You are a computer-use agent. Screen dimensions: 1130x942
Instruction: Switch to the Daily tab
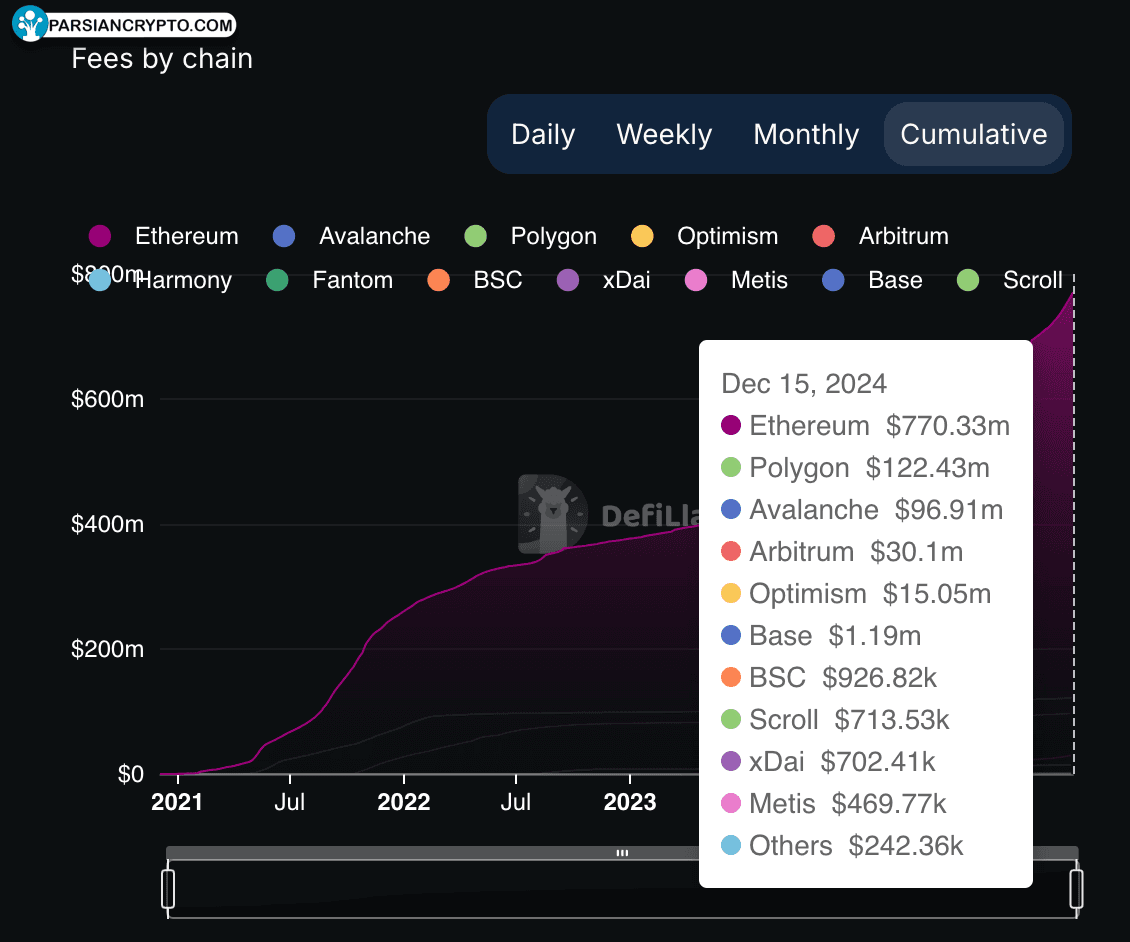pyautogui.click(x=543, y=134)
